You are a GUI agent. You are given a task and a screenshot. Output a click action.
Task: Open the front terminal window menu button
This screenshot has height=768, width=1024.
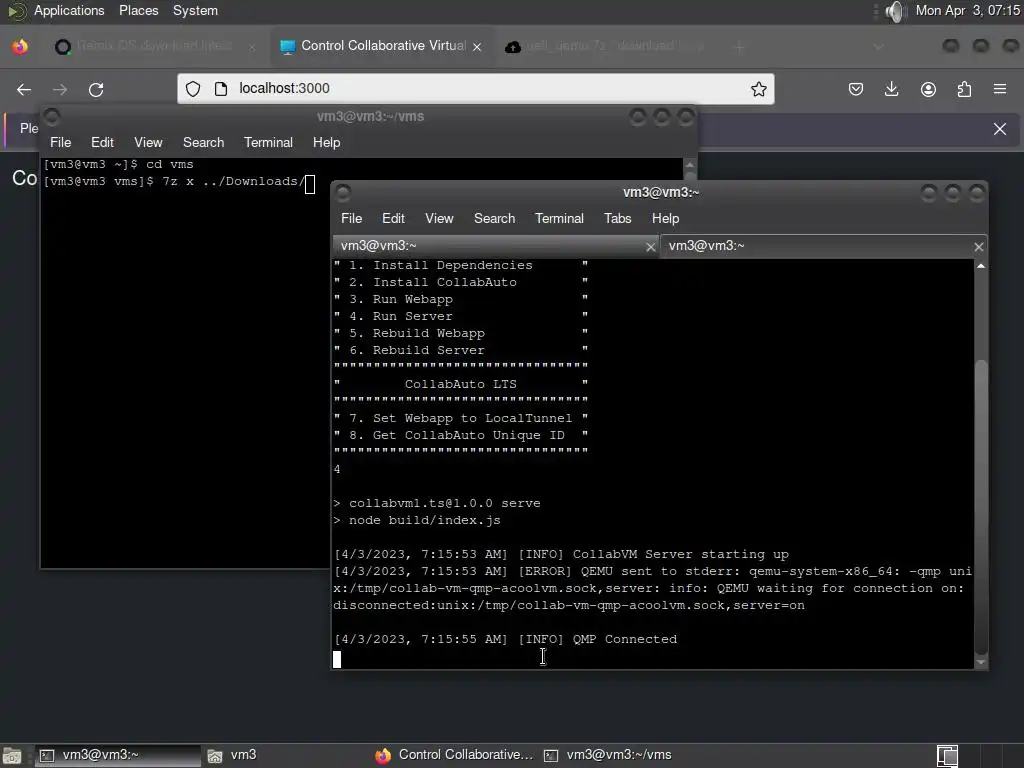343,192
